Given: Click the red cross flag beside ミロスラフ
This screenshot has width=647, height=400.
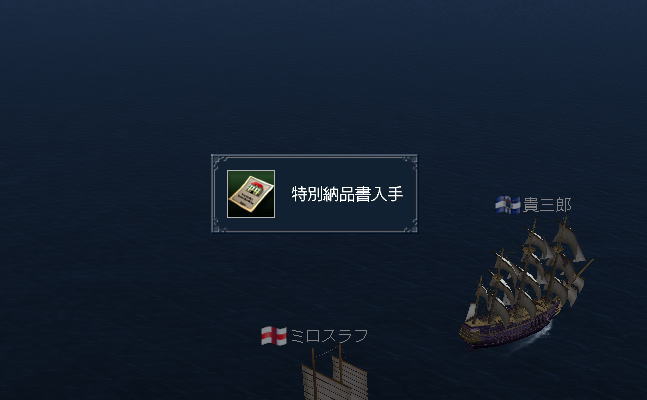Looking at the screenshot, I should click(x=274, y=336).
